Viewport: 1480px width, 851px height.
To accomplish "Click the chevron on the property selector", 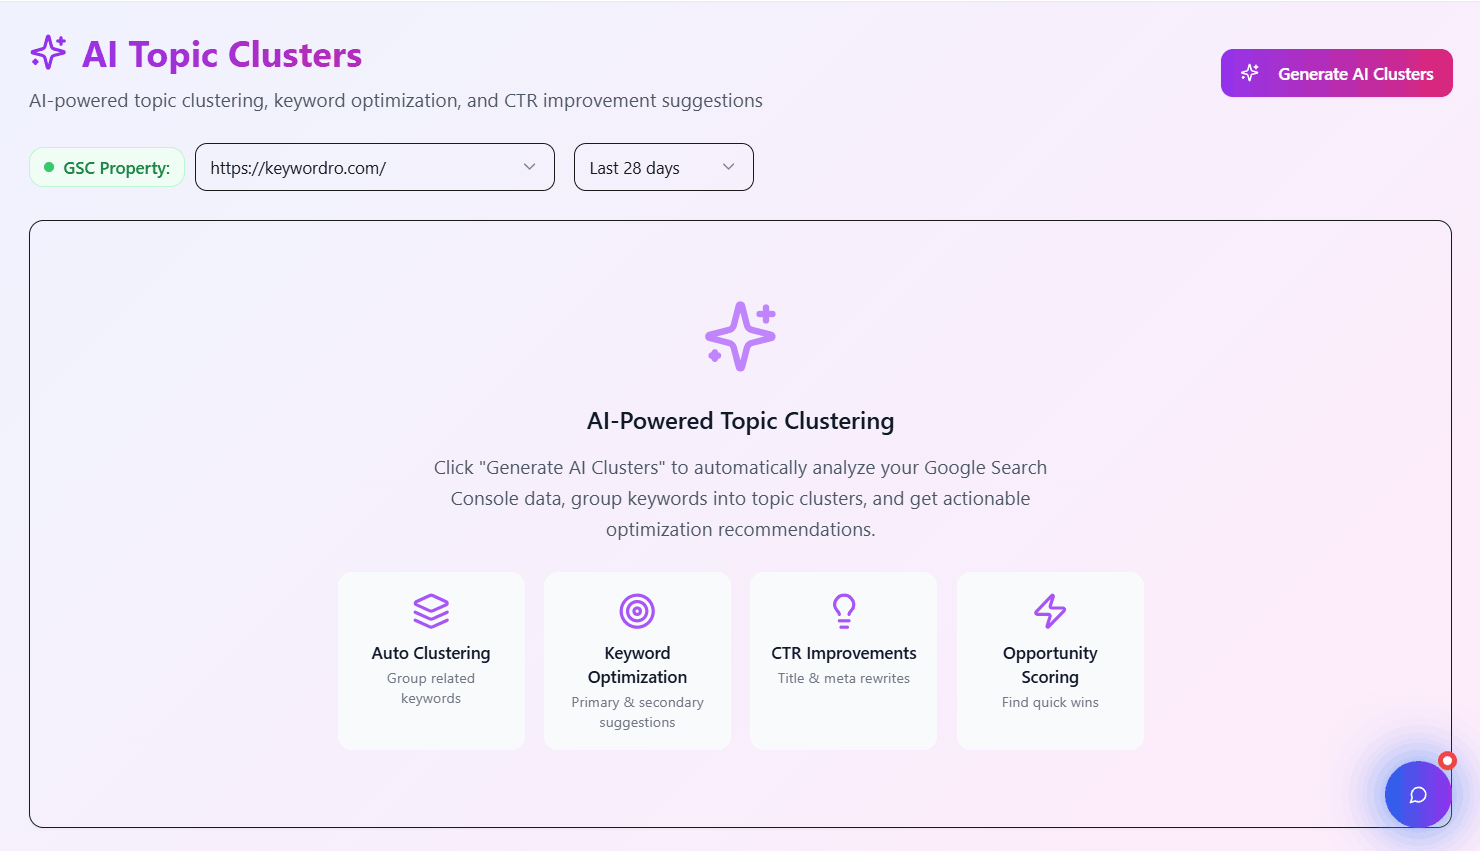I will click(529, 167).
